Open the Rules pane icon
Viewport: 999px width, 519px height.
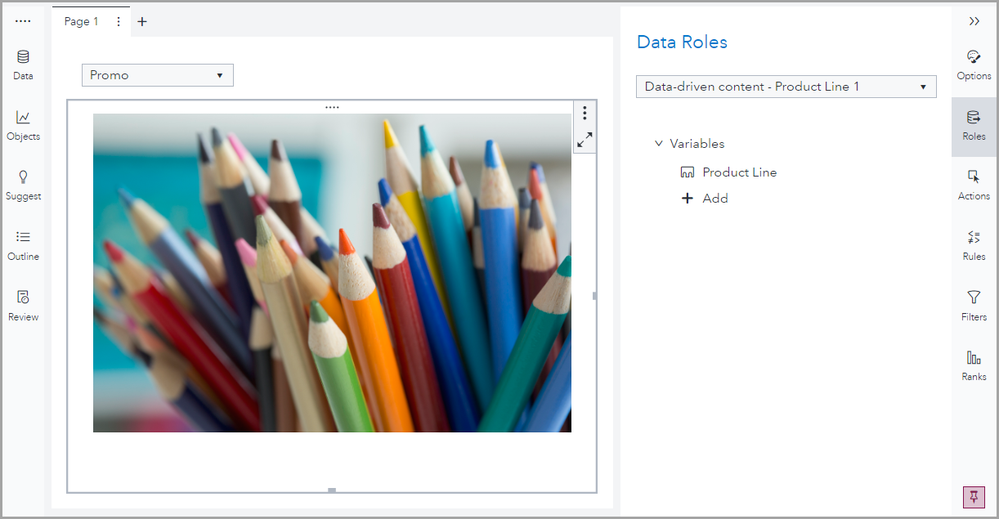point(973,244)
